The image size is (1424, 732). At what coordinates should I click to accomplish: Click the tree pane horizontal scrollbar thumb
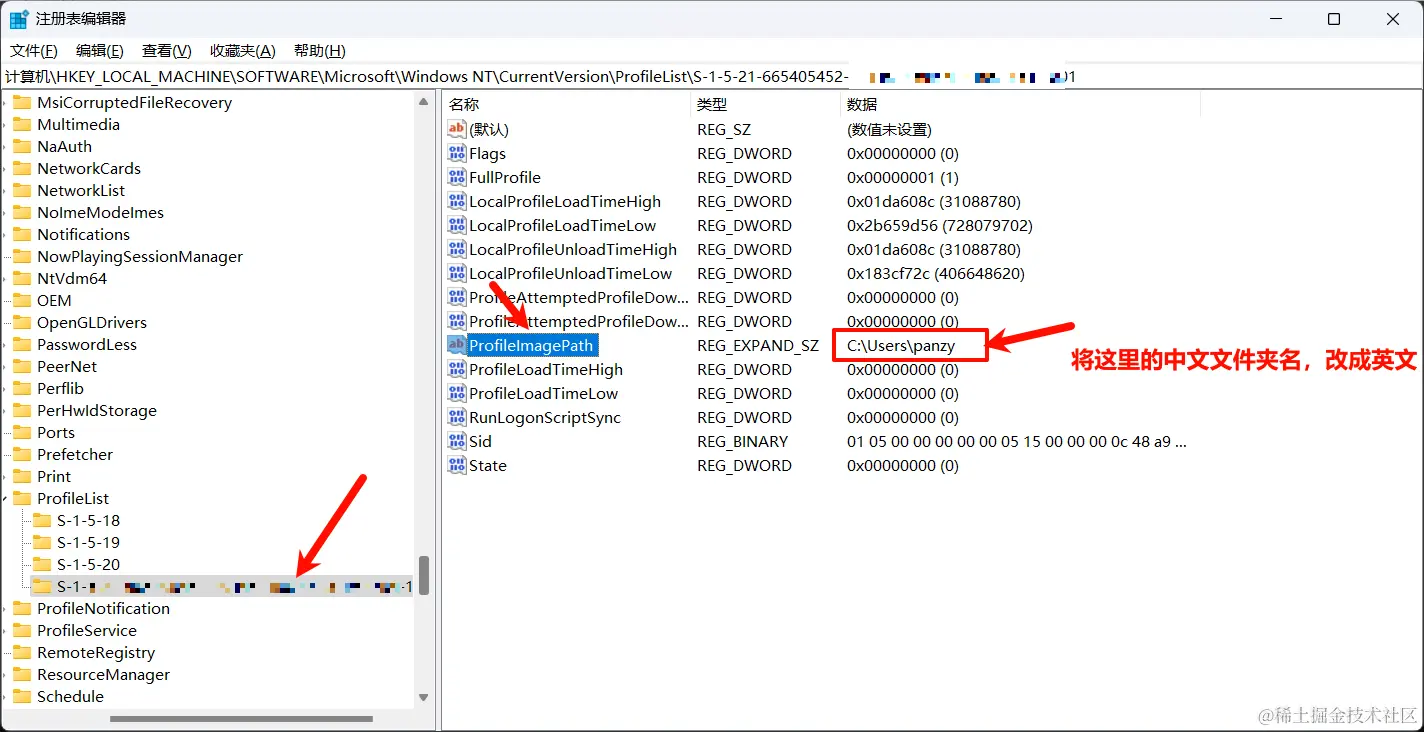coord(241,718)
